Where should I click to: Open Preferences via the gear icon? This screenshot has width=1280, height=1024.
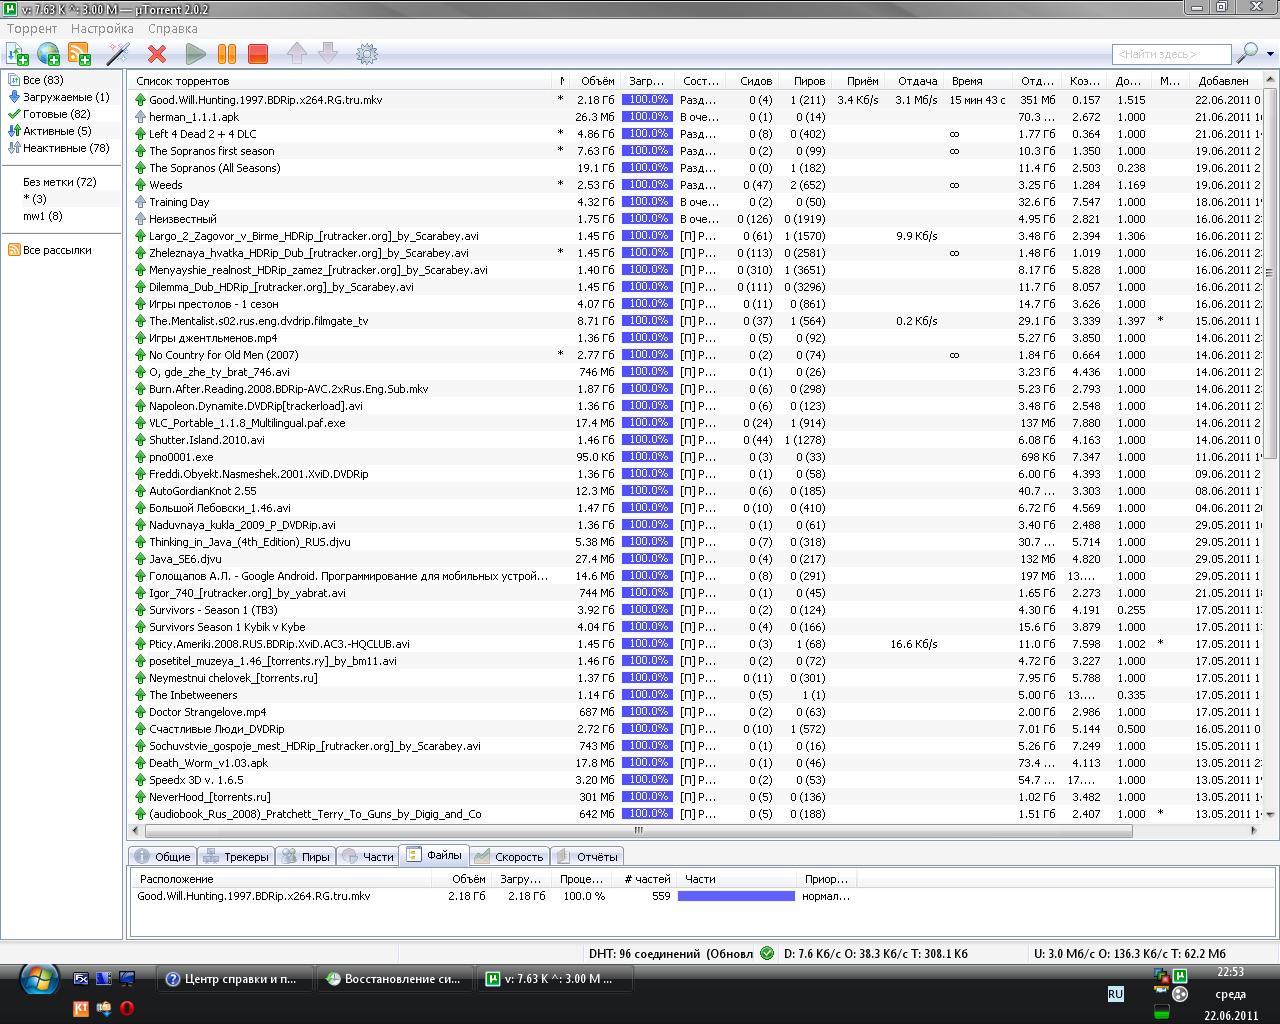click(x=367, y=54)
